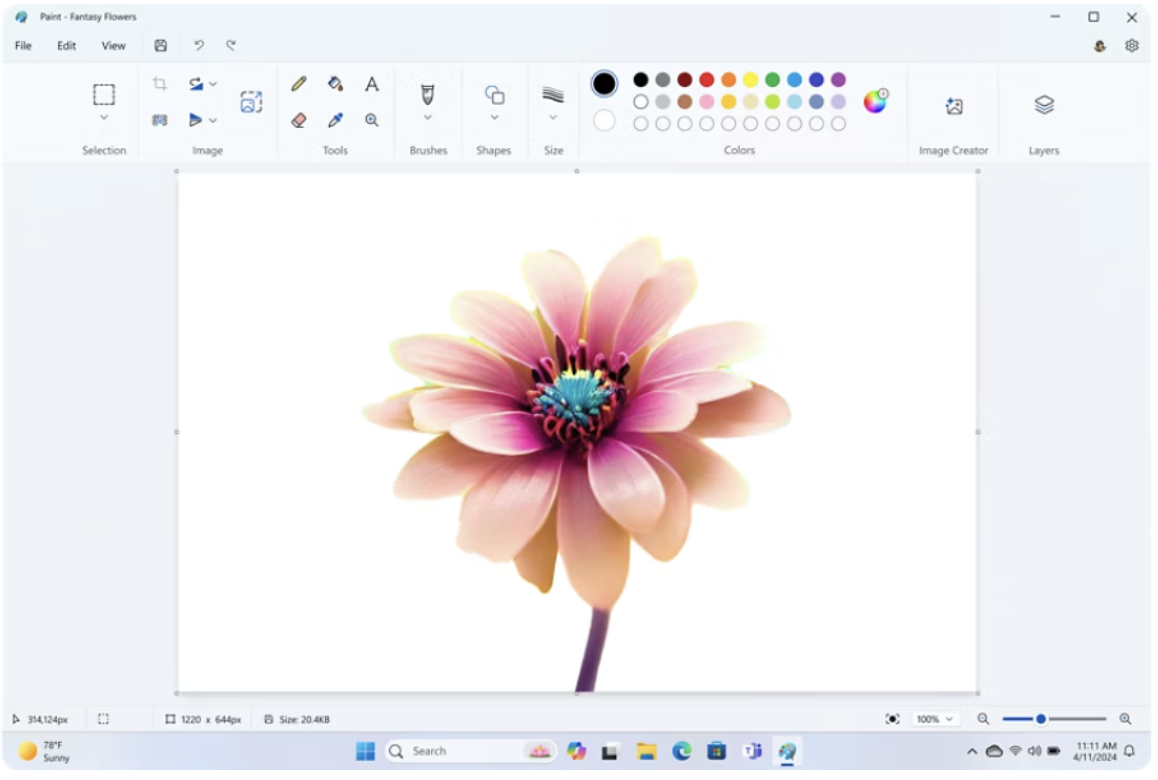The image size is (1158, 780).
Task: Expand the Shapes dropdown arrow
Action: coord(494,118)
